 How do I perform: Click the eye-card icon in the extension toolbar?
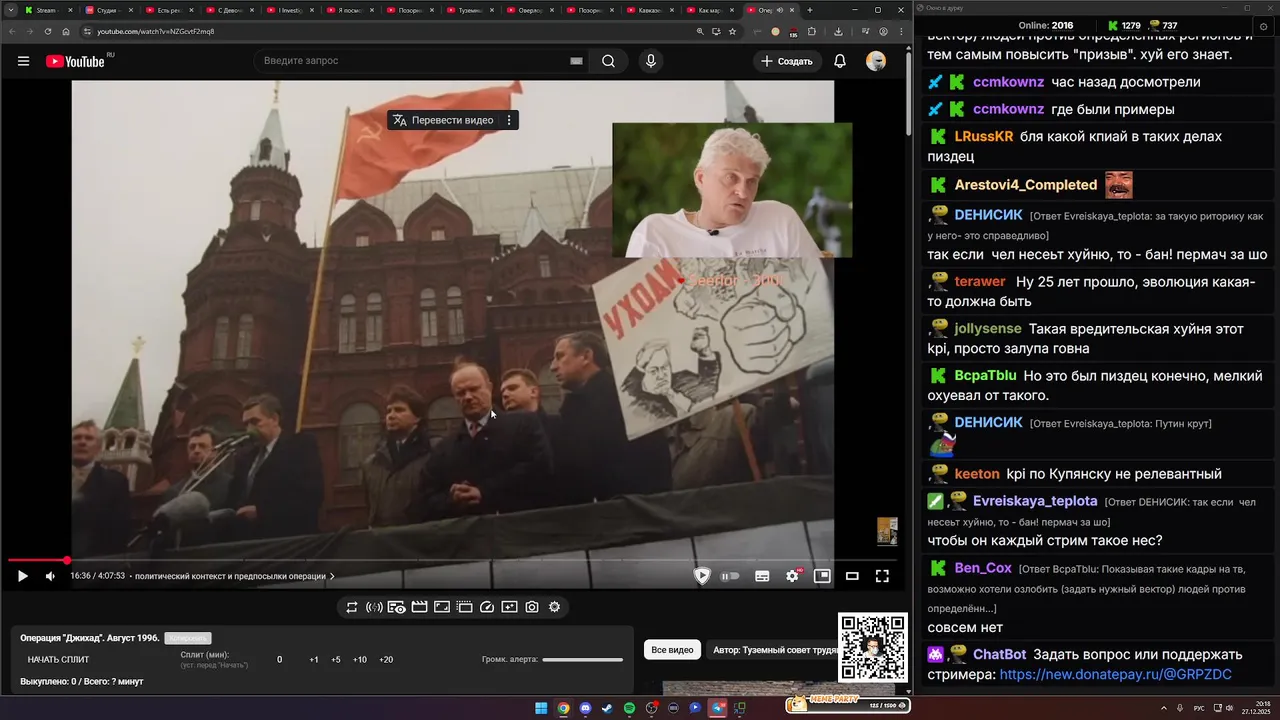(x=396, y=607)
